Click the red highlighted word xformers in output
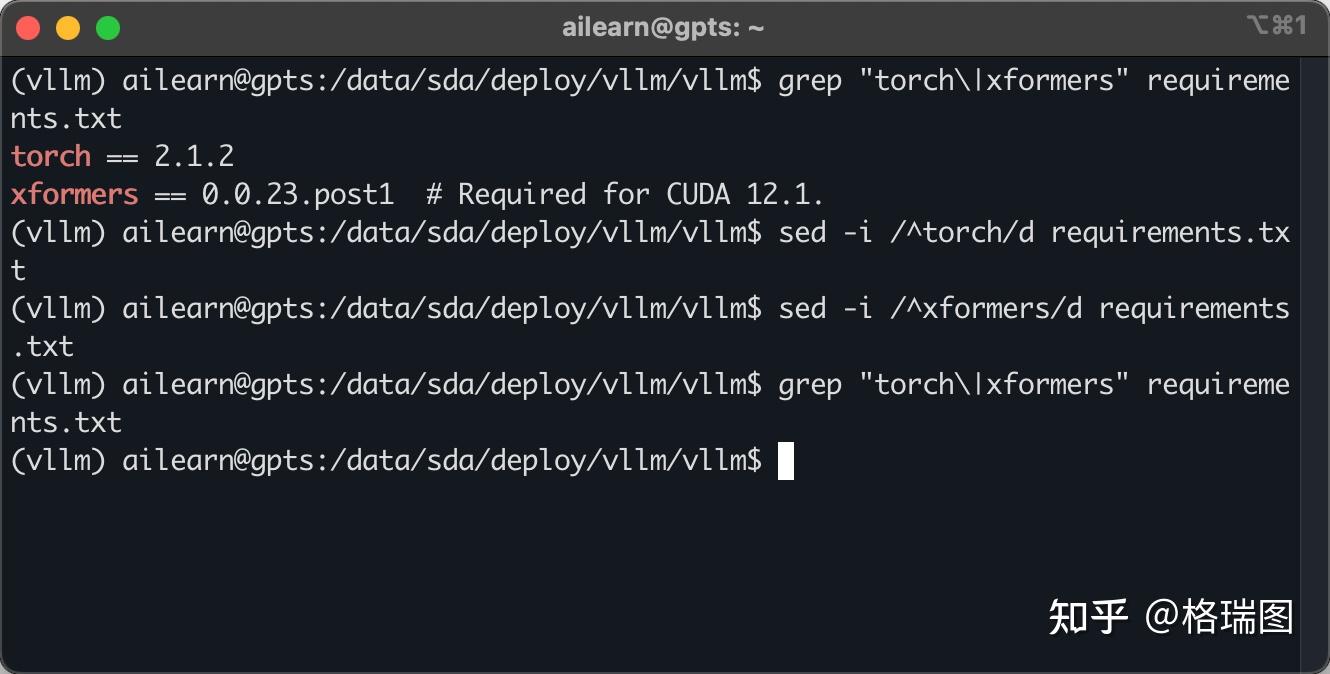 [75, 194]
